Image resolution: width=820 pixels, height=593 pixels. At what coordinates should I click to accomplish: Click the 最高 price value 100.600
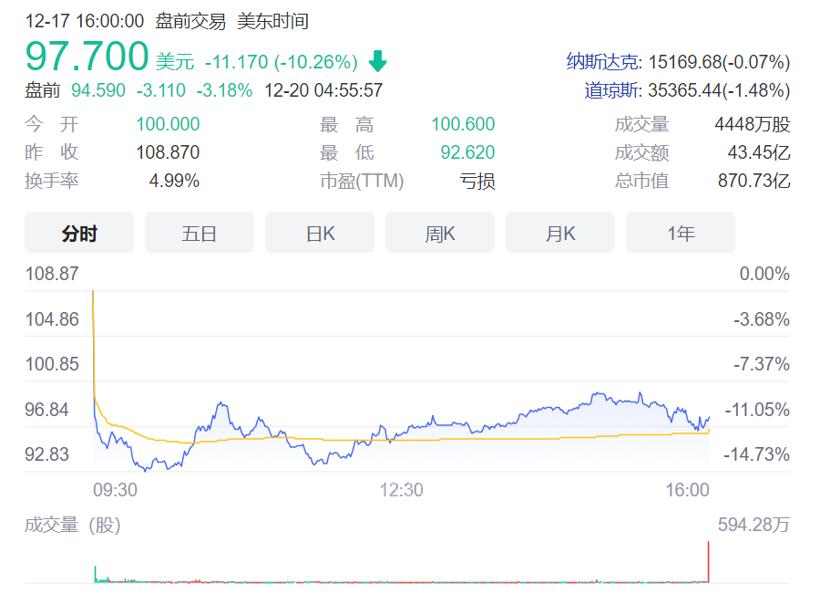pos(463,125)
